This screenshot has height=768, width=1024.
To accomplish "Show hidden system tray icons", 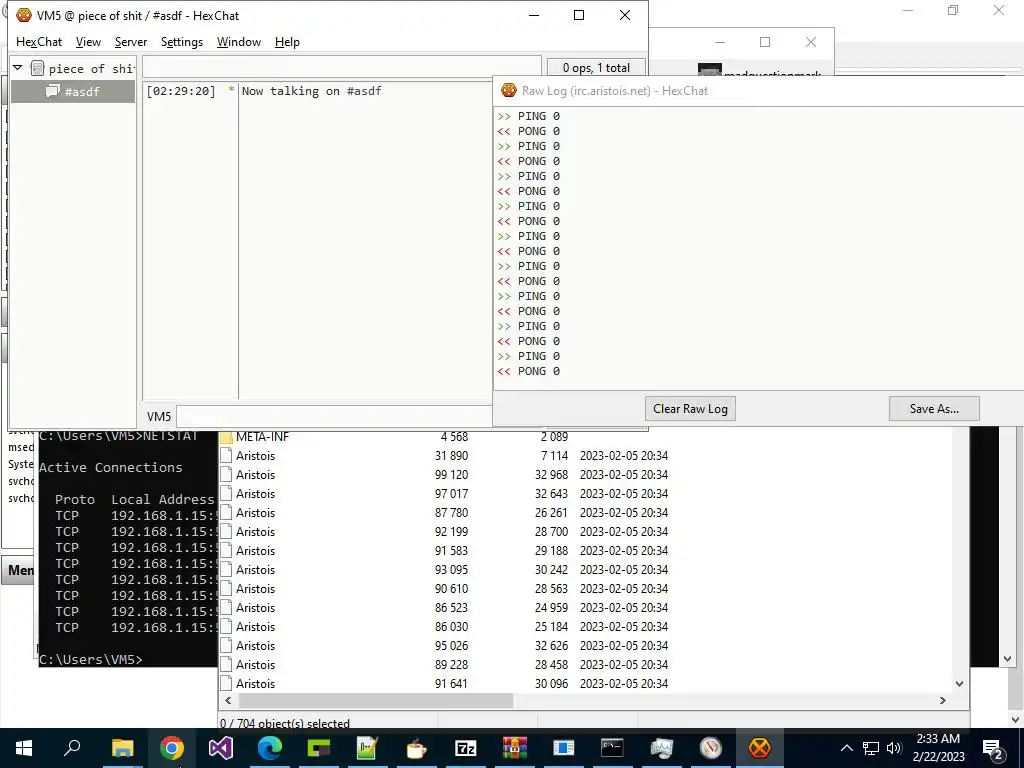I will point(846,748).
